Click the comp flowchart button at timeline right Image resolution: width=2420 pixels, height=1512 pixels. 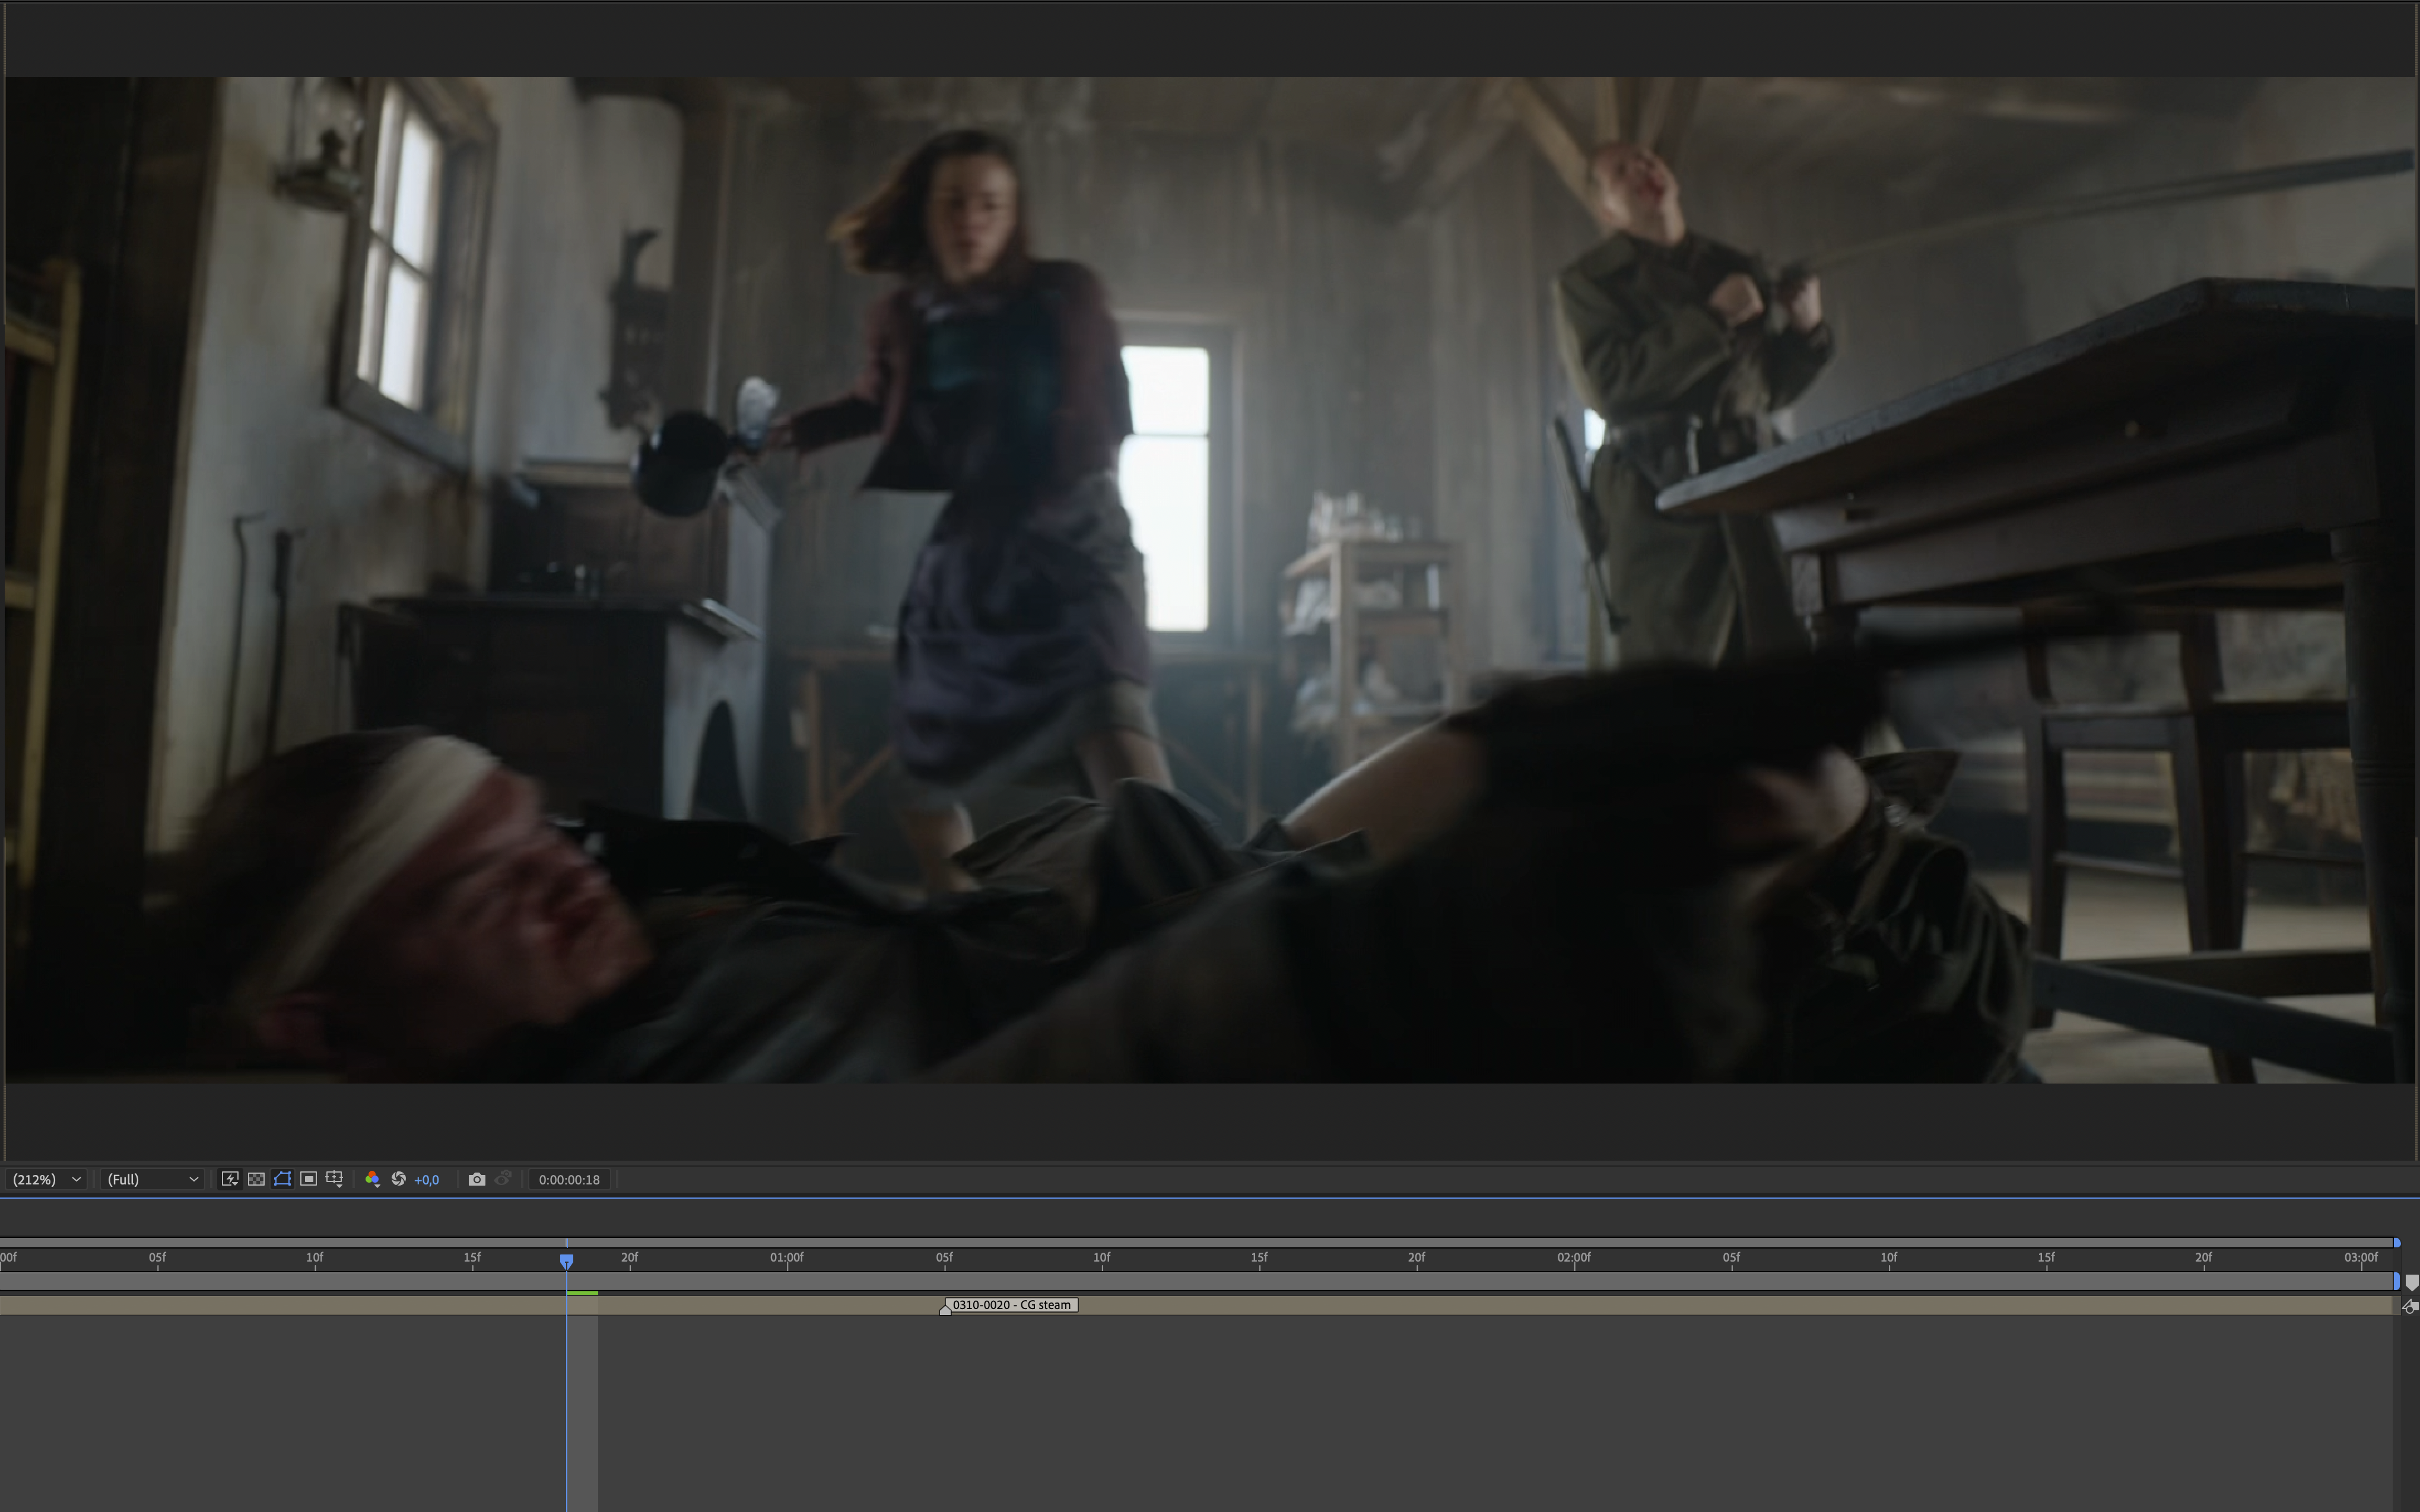(2410, 1306)
